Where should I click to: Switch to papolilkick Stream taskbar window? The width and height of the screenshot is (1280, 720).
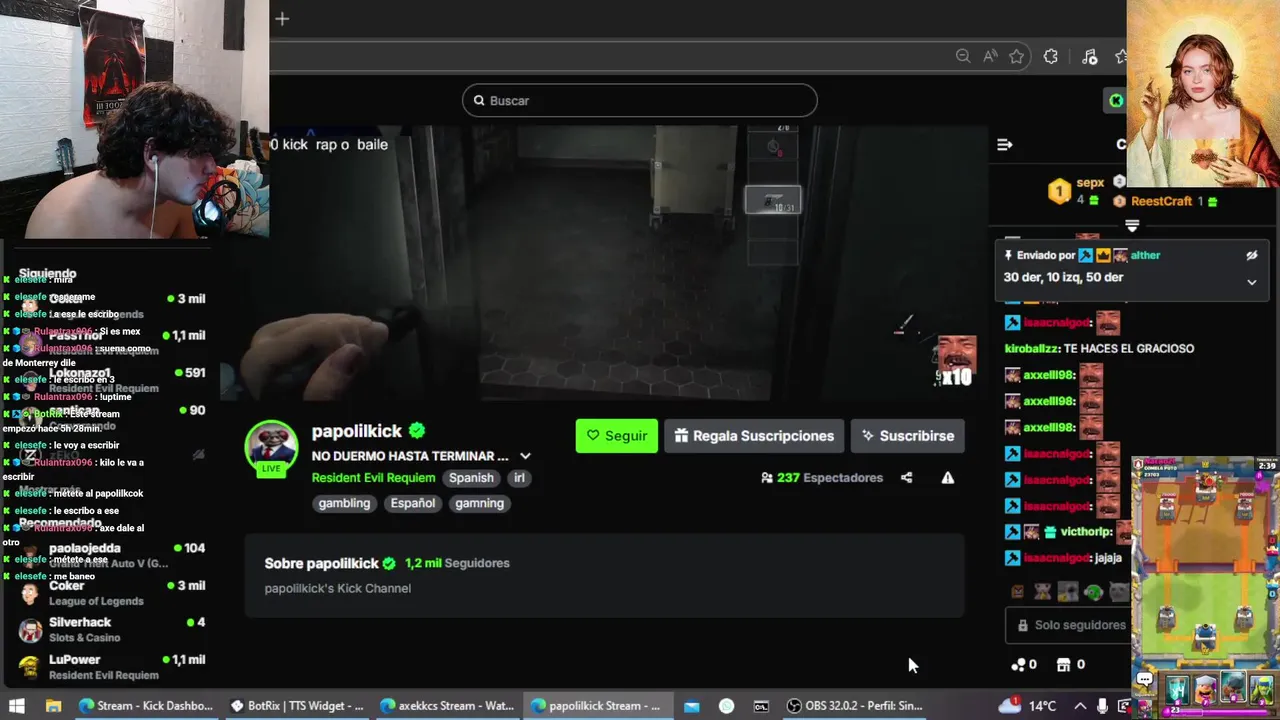point(597,706)
